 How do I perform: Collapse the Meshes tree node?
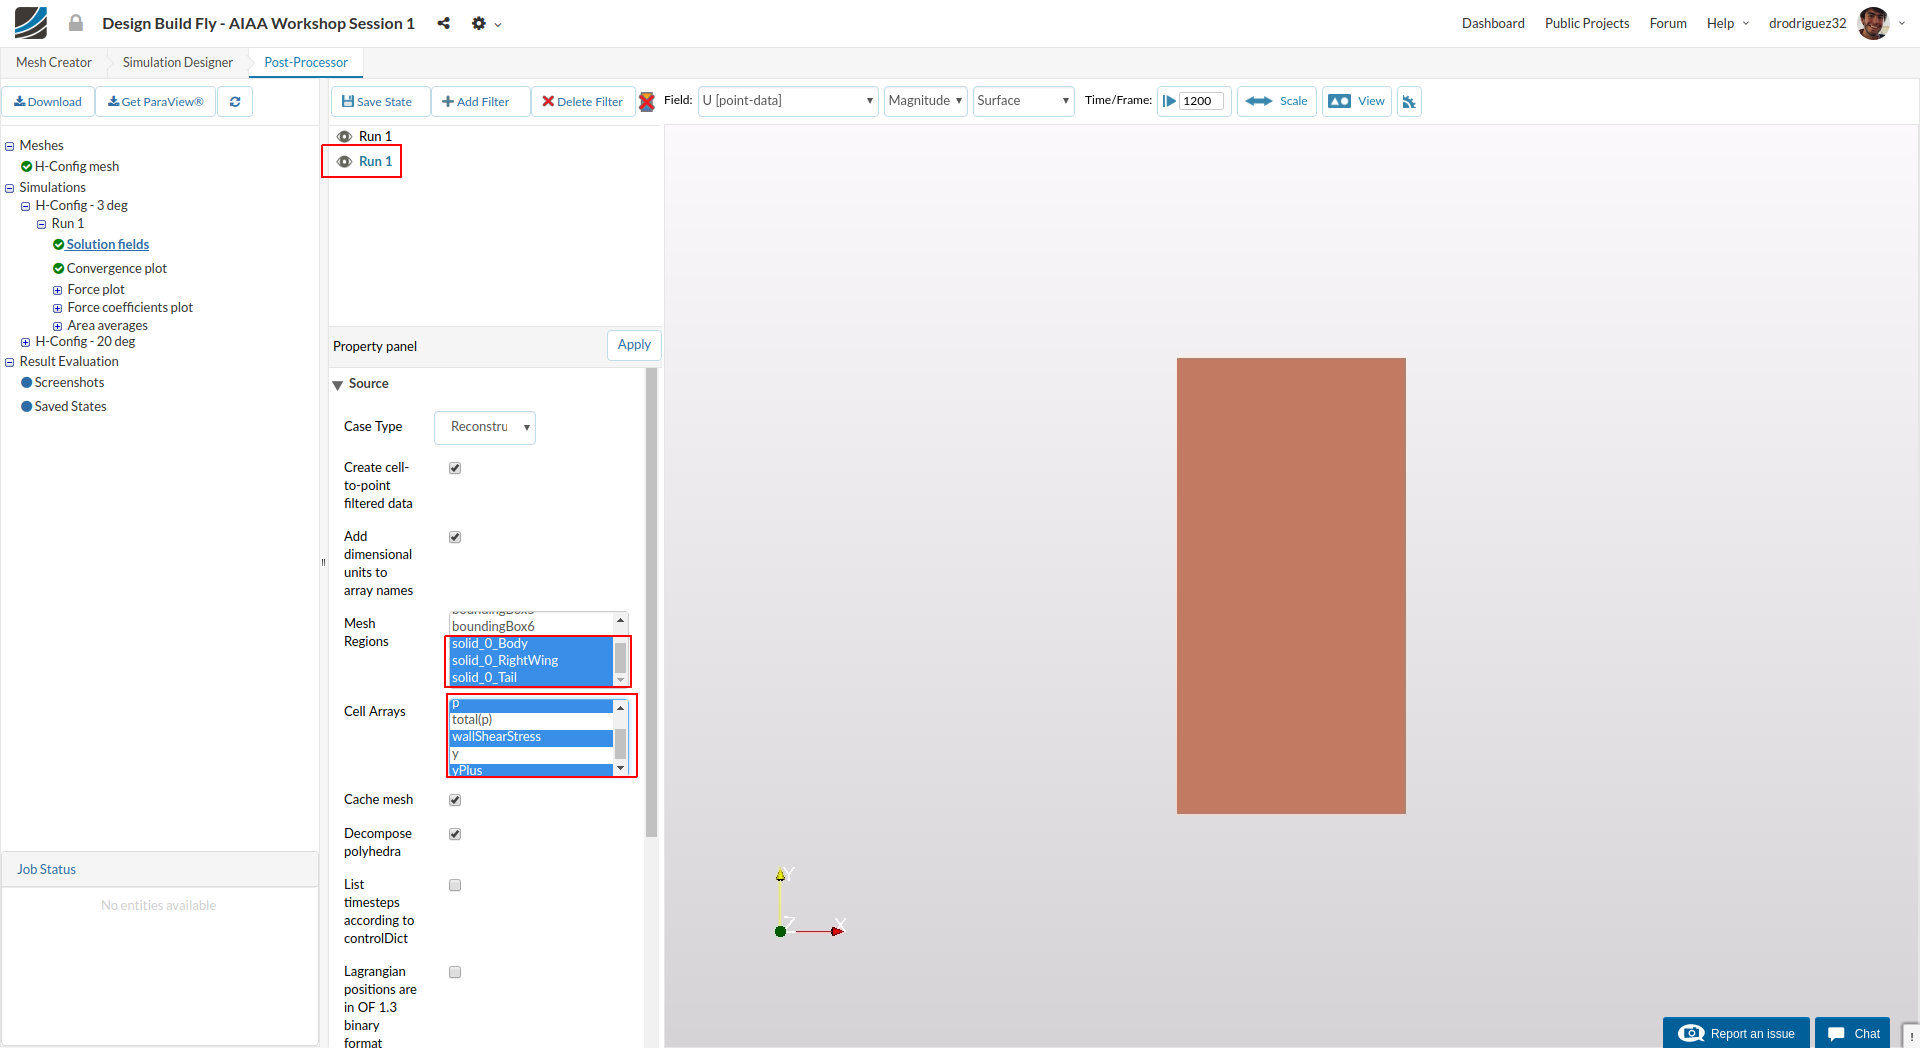pos(10,146)
